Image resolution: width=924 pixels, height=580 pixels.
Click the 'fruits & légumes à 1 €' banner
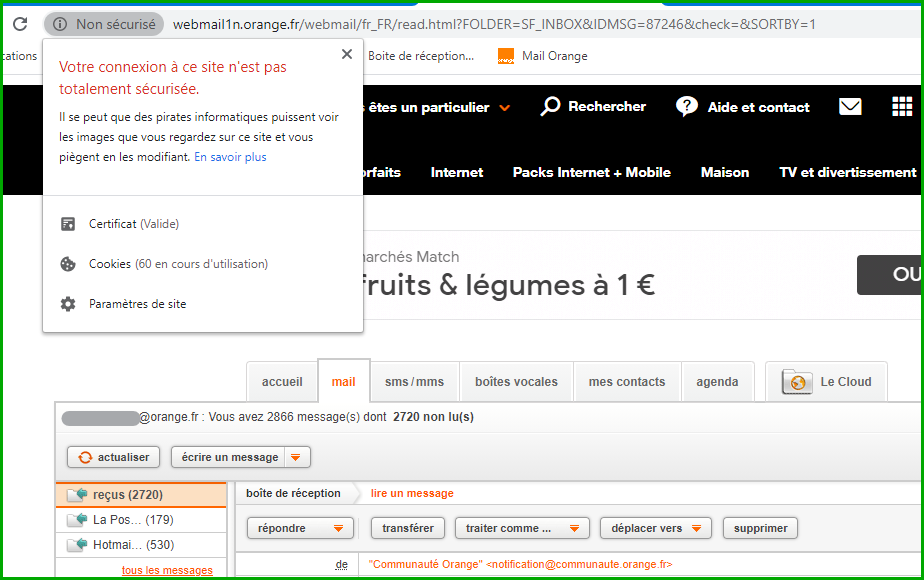click(507, 285)
